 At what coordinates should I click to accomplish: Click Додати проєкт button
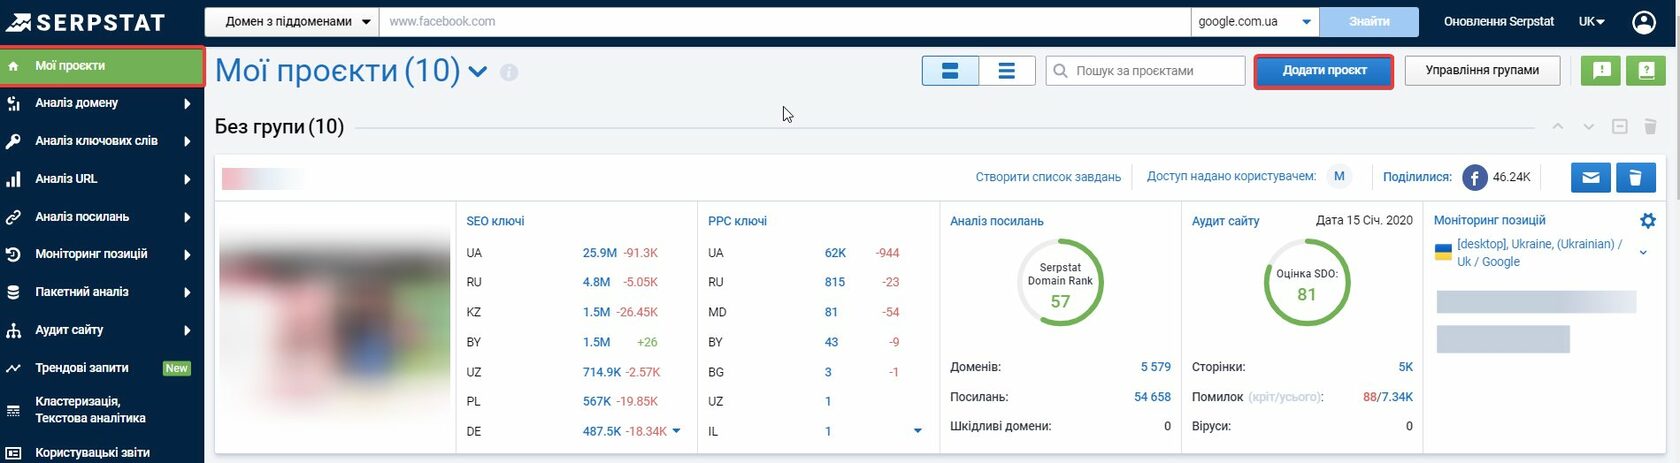coord(1324,71)
